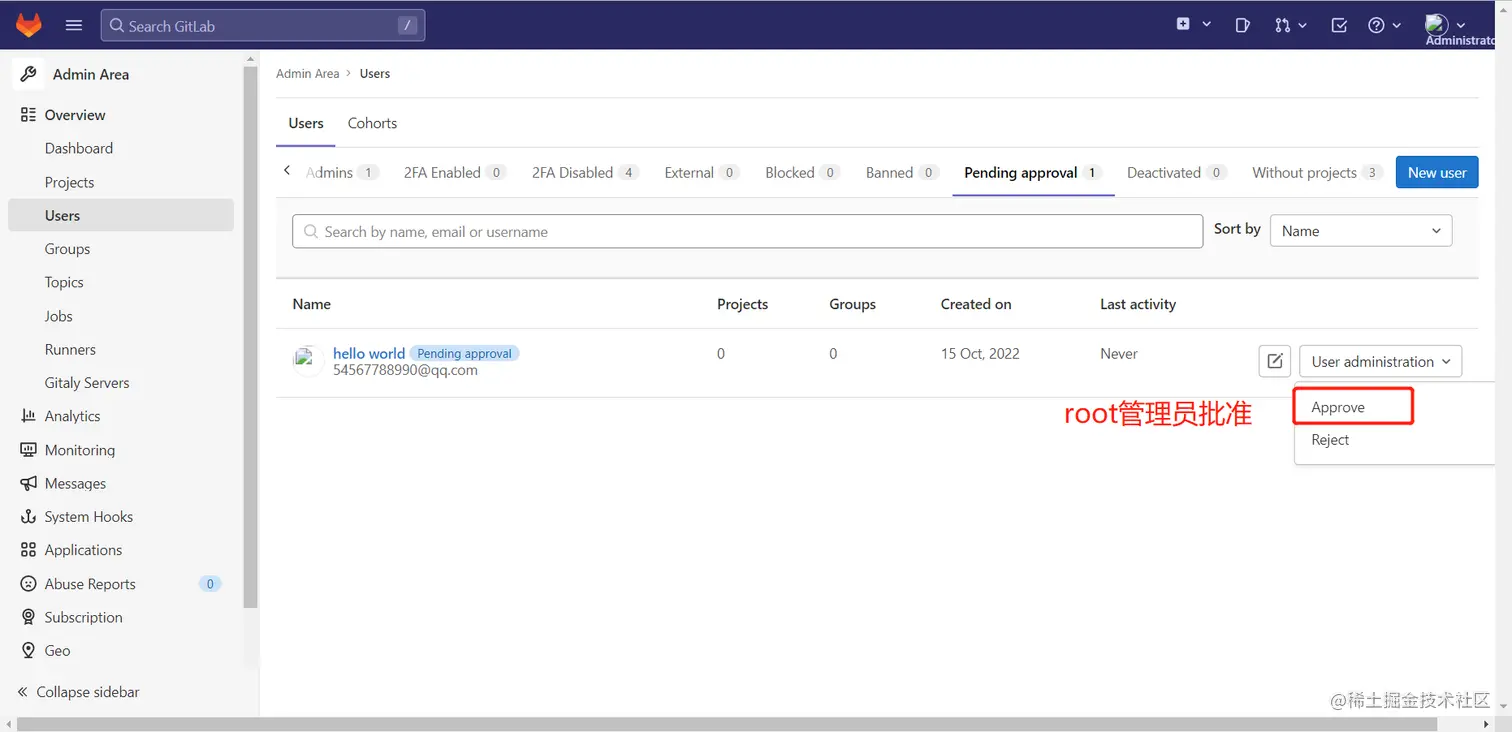Viewport: 1512px width, 732px height.
Task: Open the Deactivated filter tab
Action: click(1177, 172)
